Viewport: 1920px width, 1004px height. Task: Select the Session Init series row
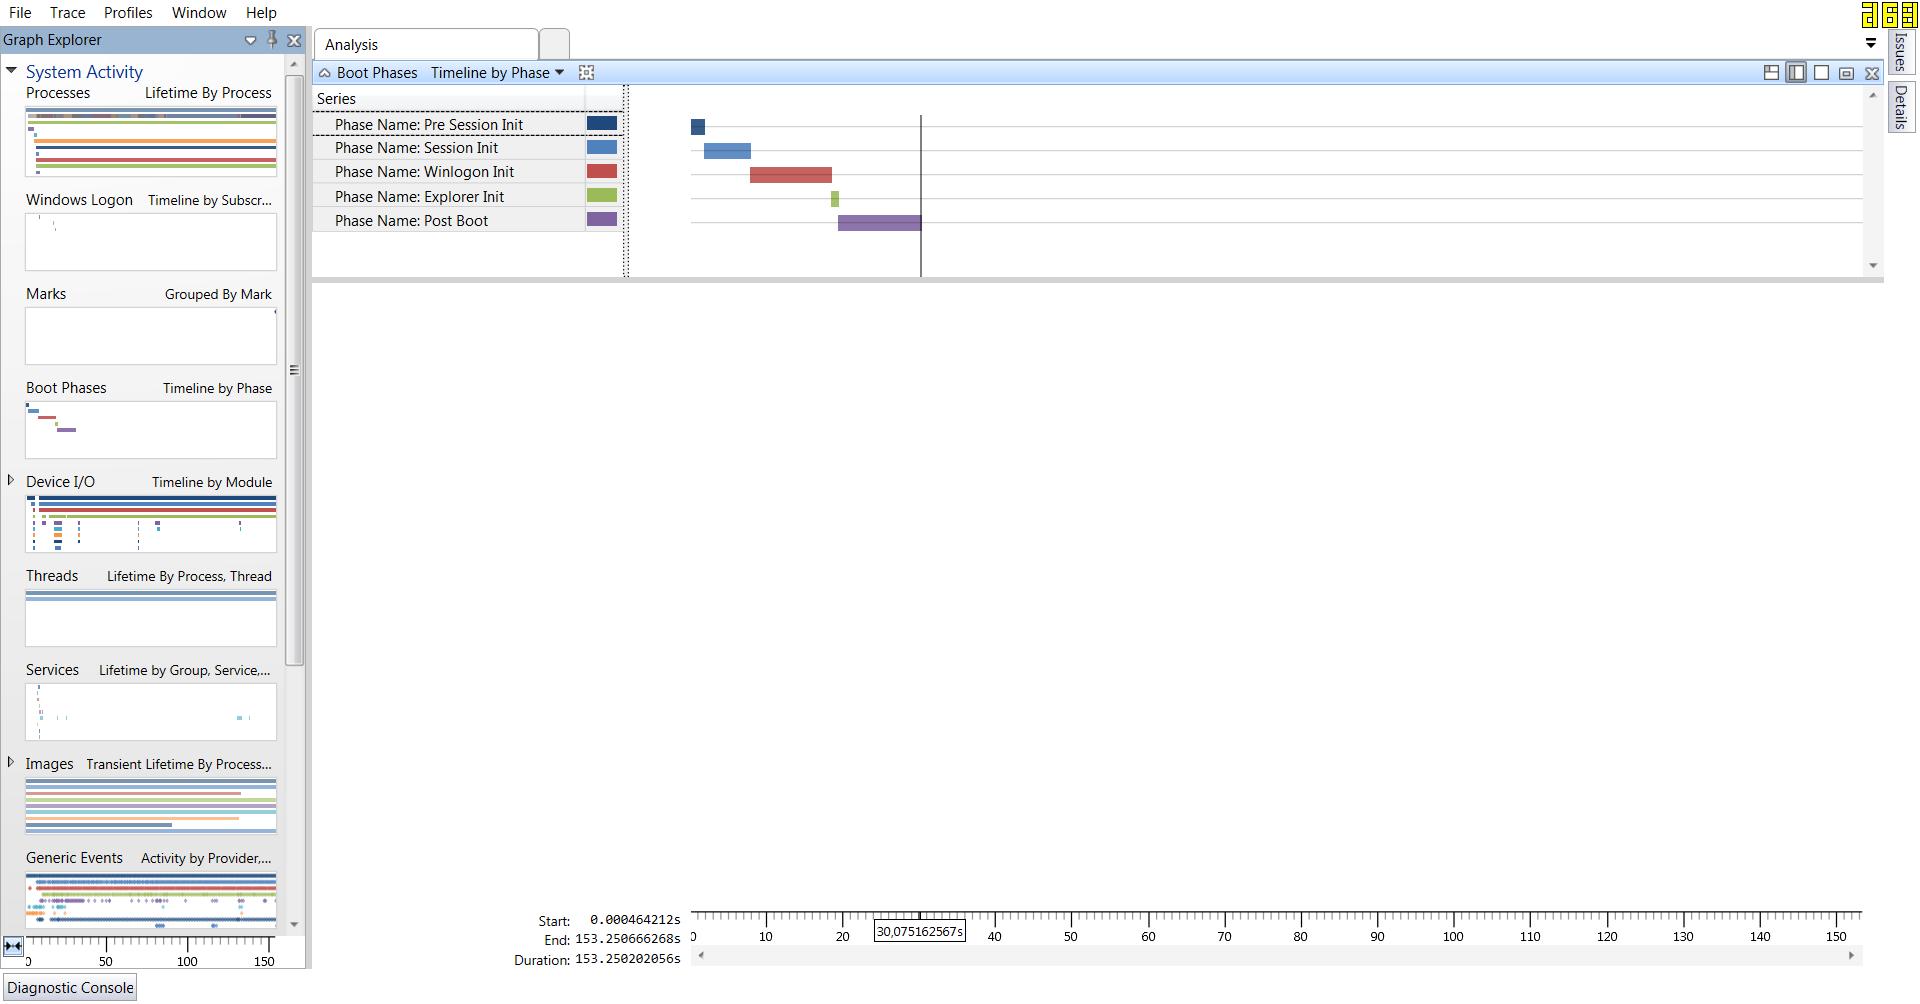point(449,148)
